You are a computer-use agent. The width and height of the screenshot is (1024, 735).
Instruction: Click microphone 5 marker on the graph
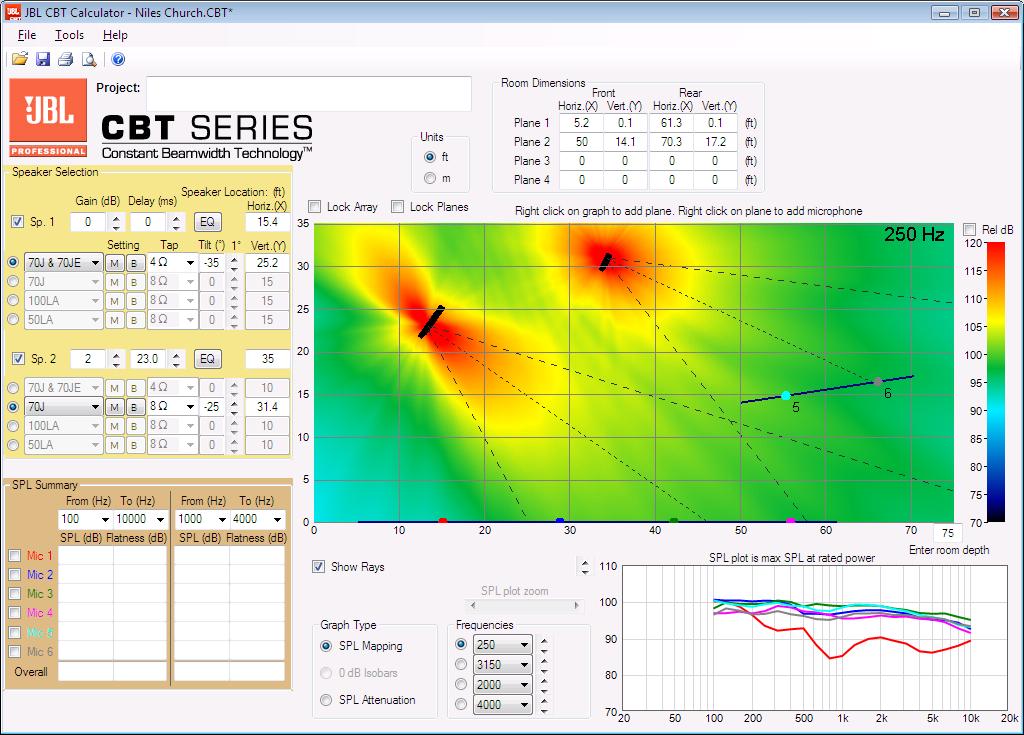click(x=786, y=395)
